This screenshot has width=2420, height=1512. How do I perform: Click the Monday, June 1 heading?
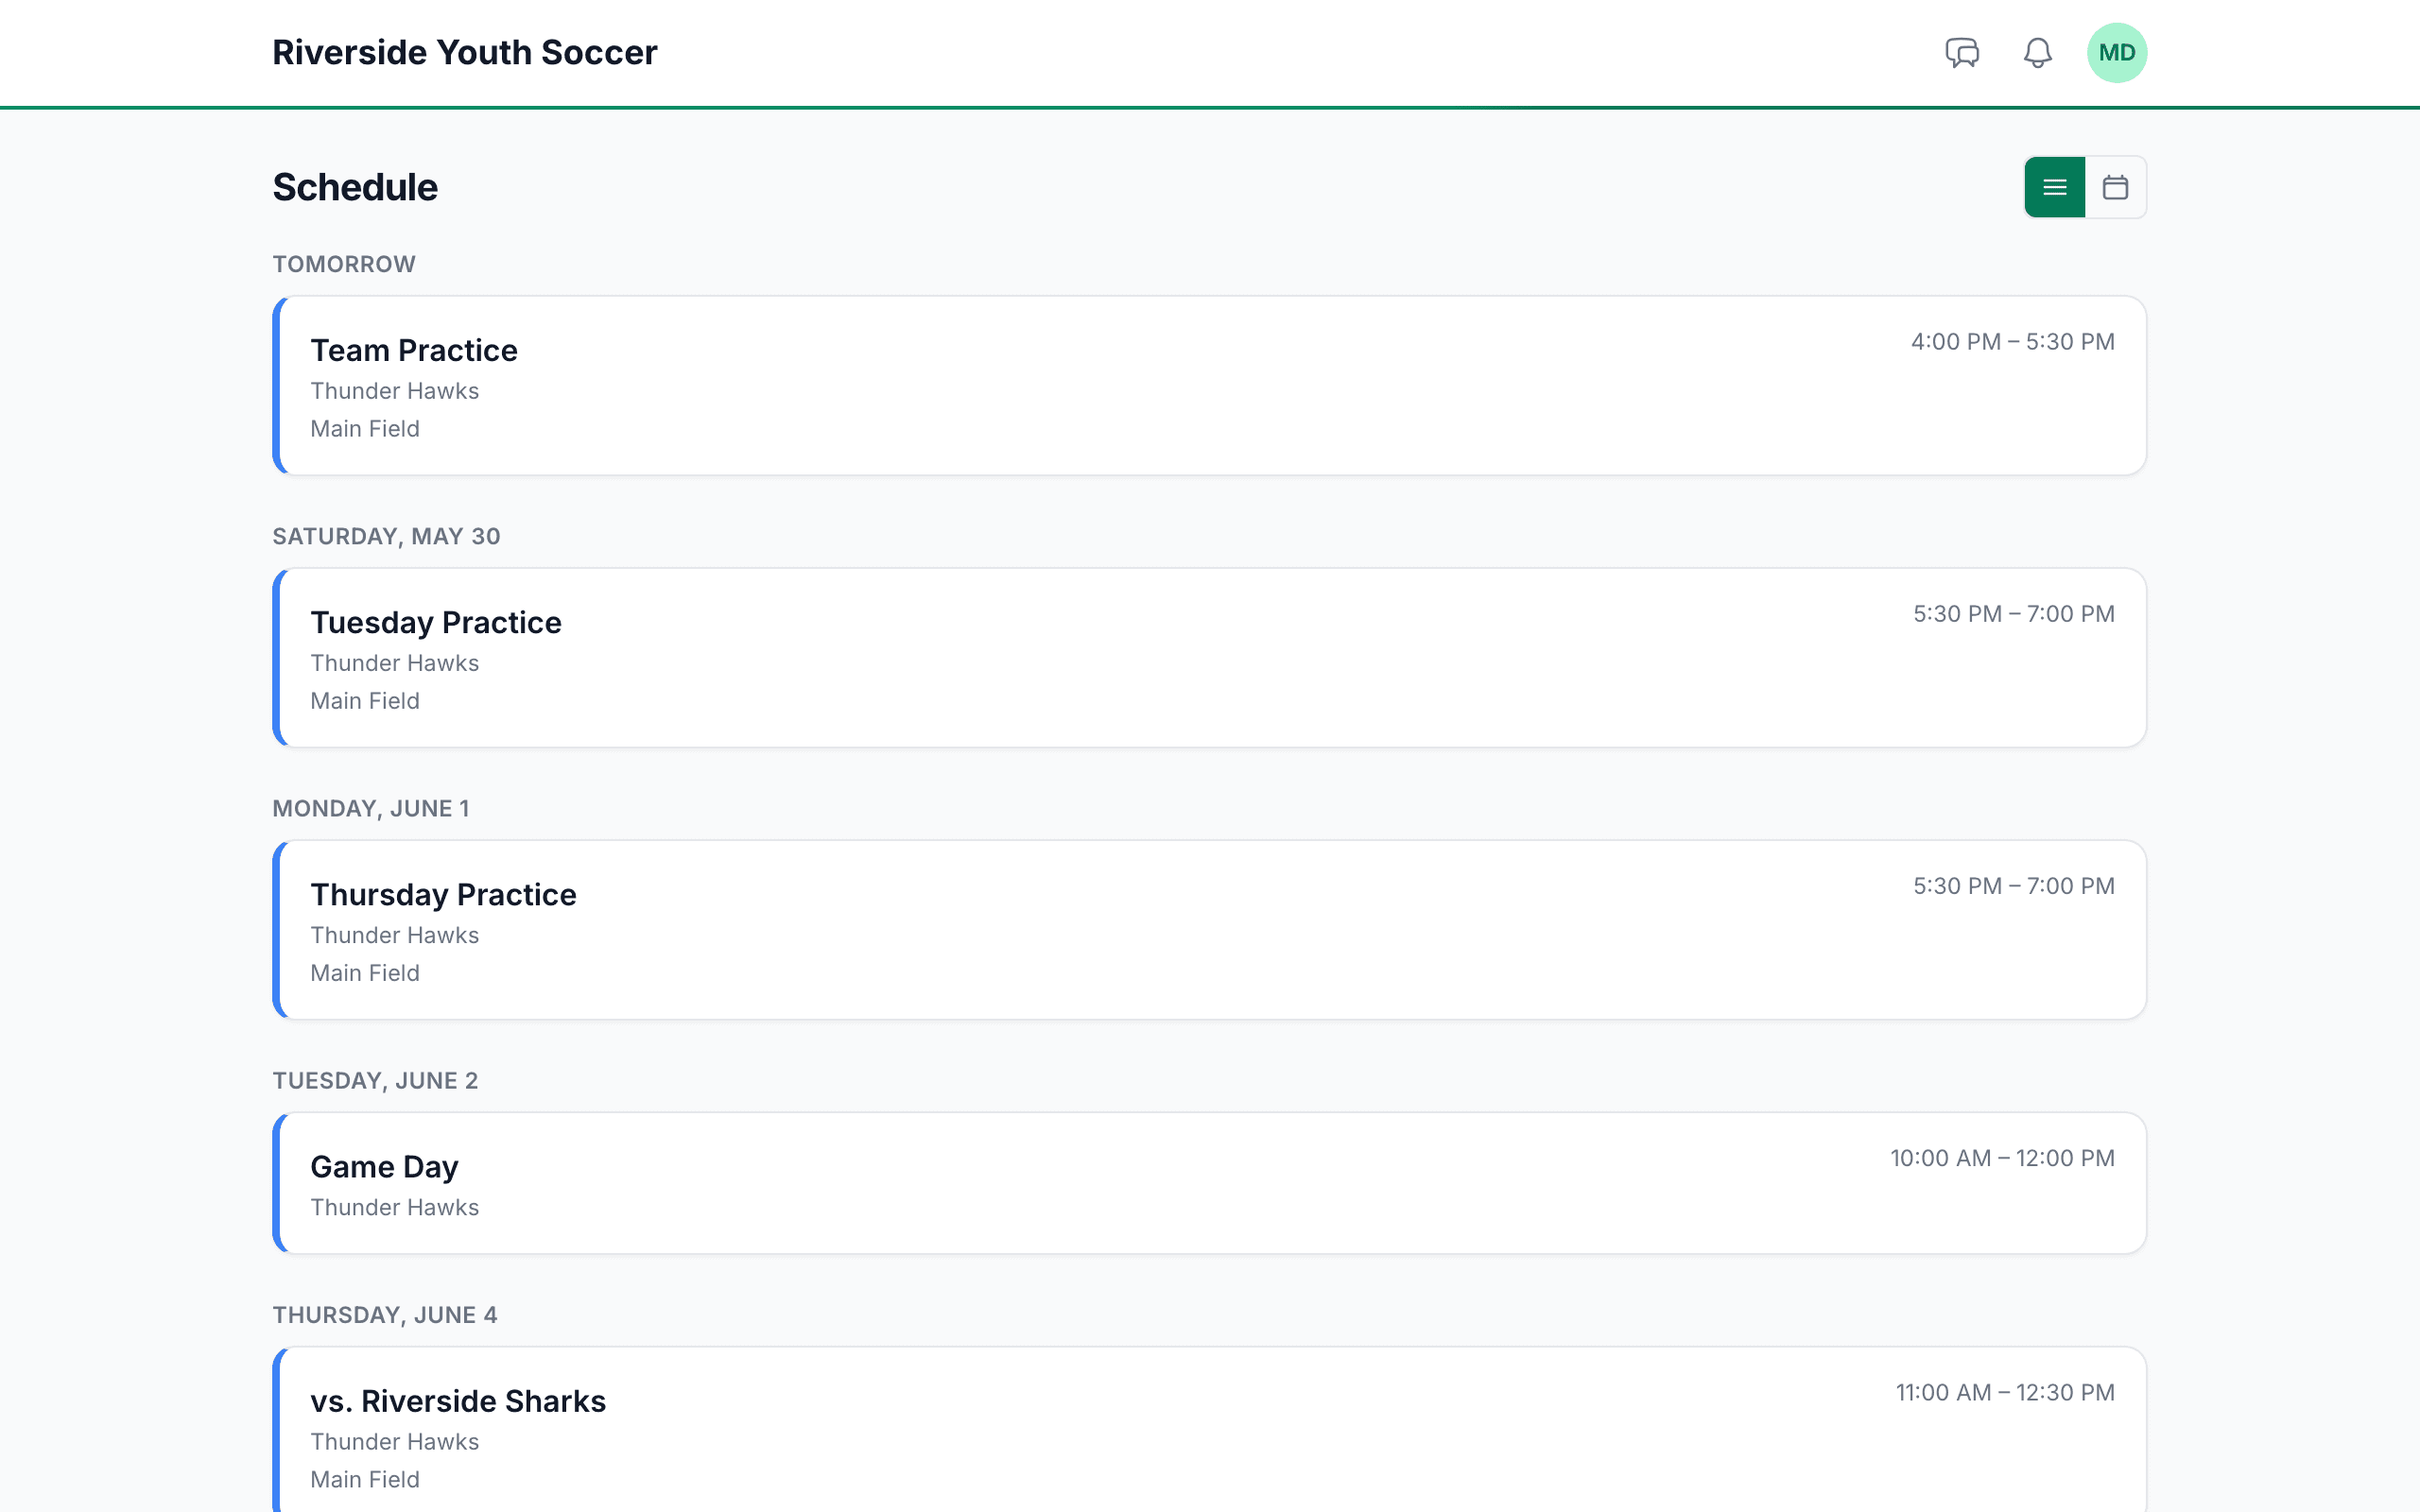[x=371, y=808]
